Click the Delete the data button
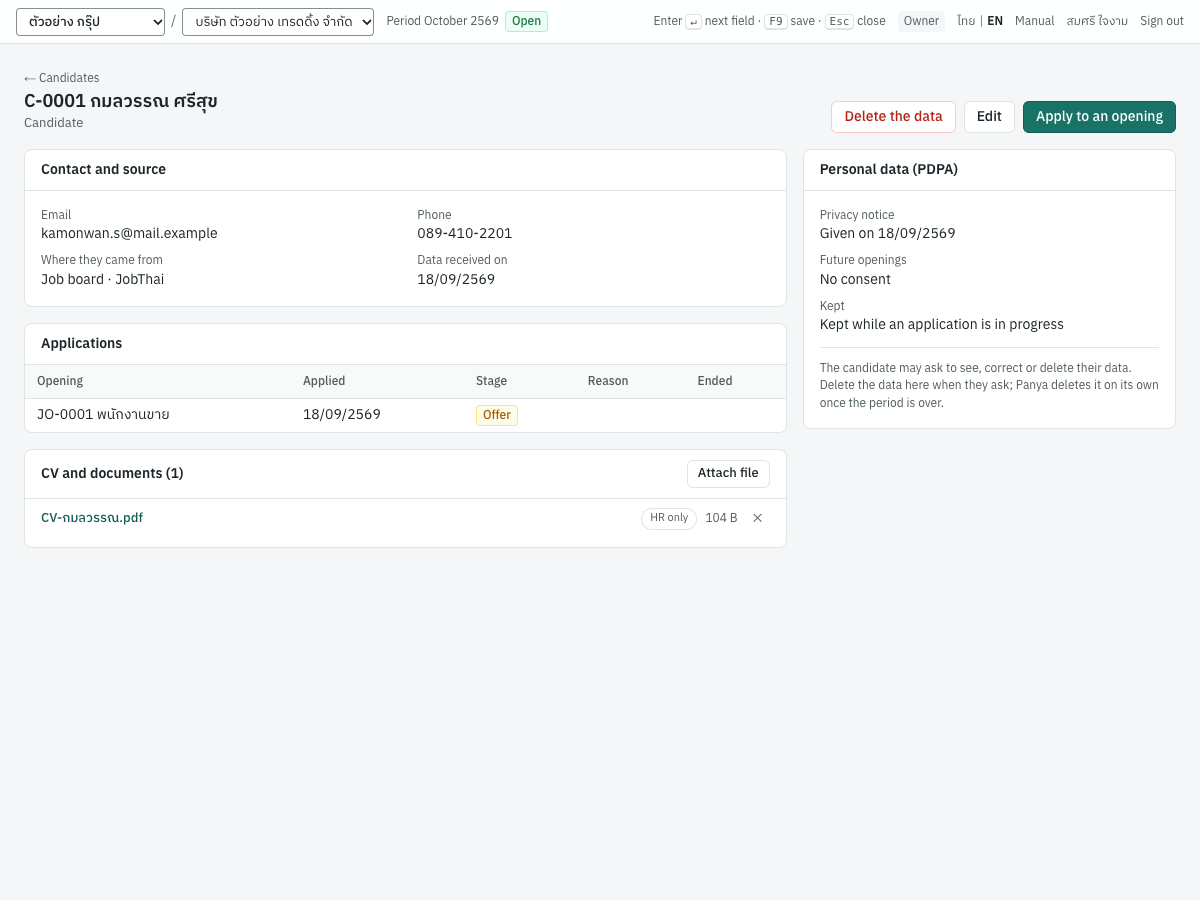Screen dimensions: 1200x900 click(x=893, y=117)
